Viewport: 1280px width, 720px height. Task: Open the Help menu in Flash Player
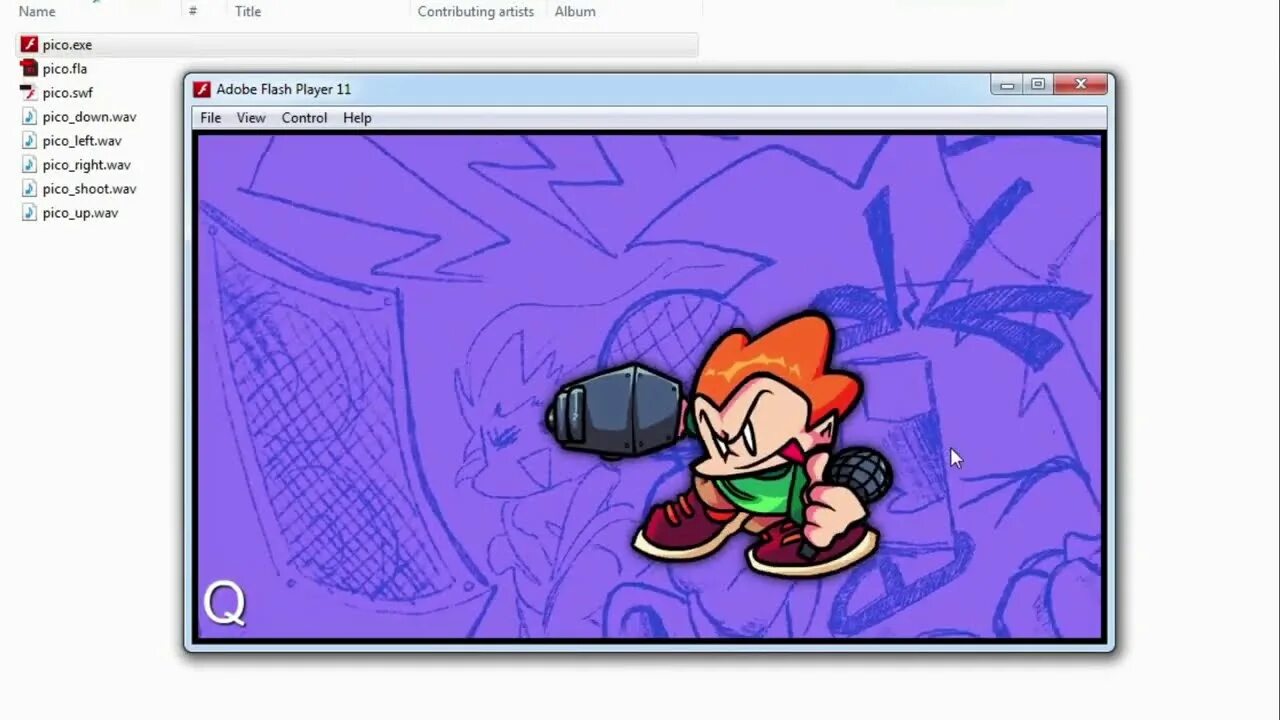pos(357,118)
